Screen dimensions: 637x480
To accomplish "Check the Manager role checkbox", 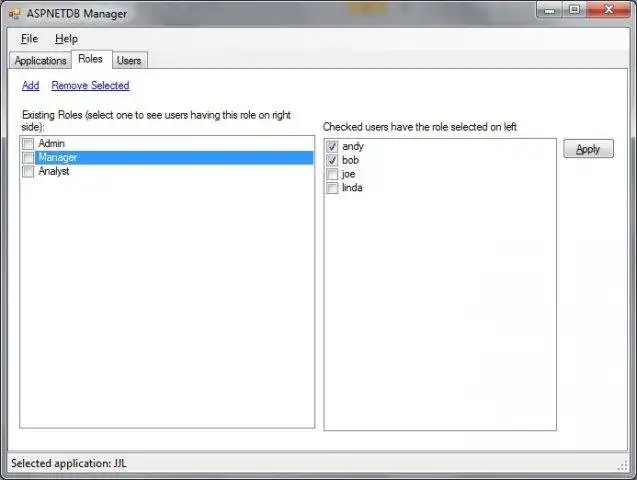I will (x=28, y=158).
